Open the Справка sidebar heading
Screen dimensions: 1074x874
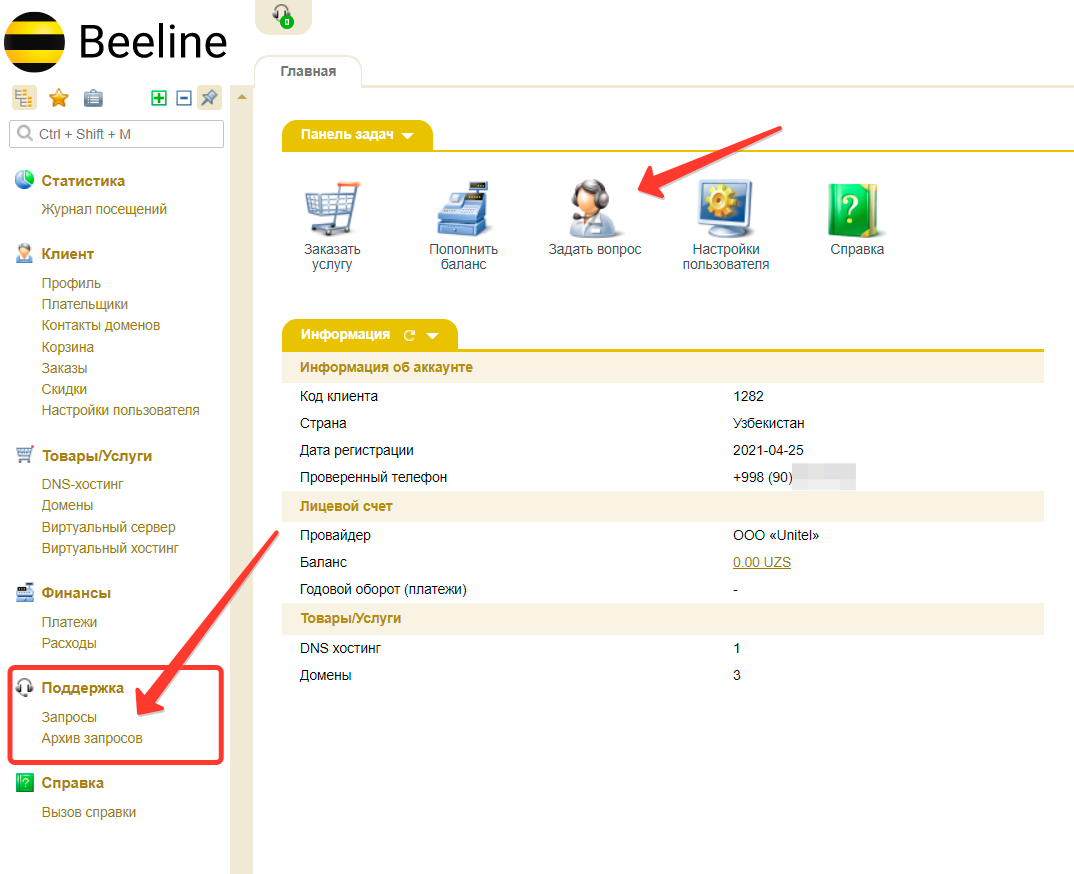[73, 783]
